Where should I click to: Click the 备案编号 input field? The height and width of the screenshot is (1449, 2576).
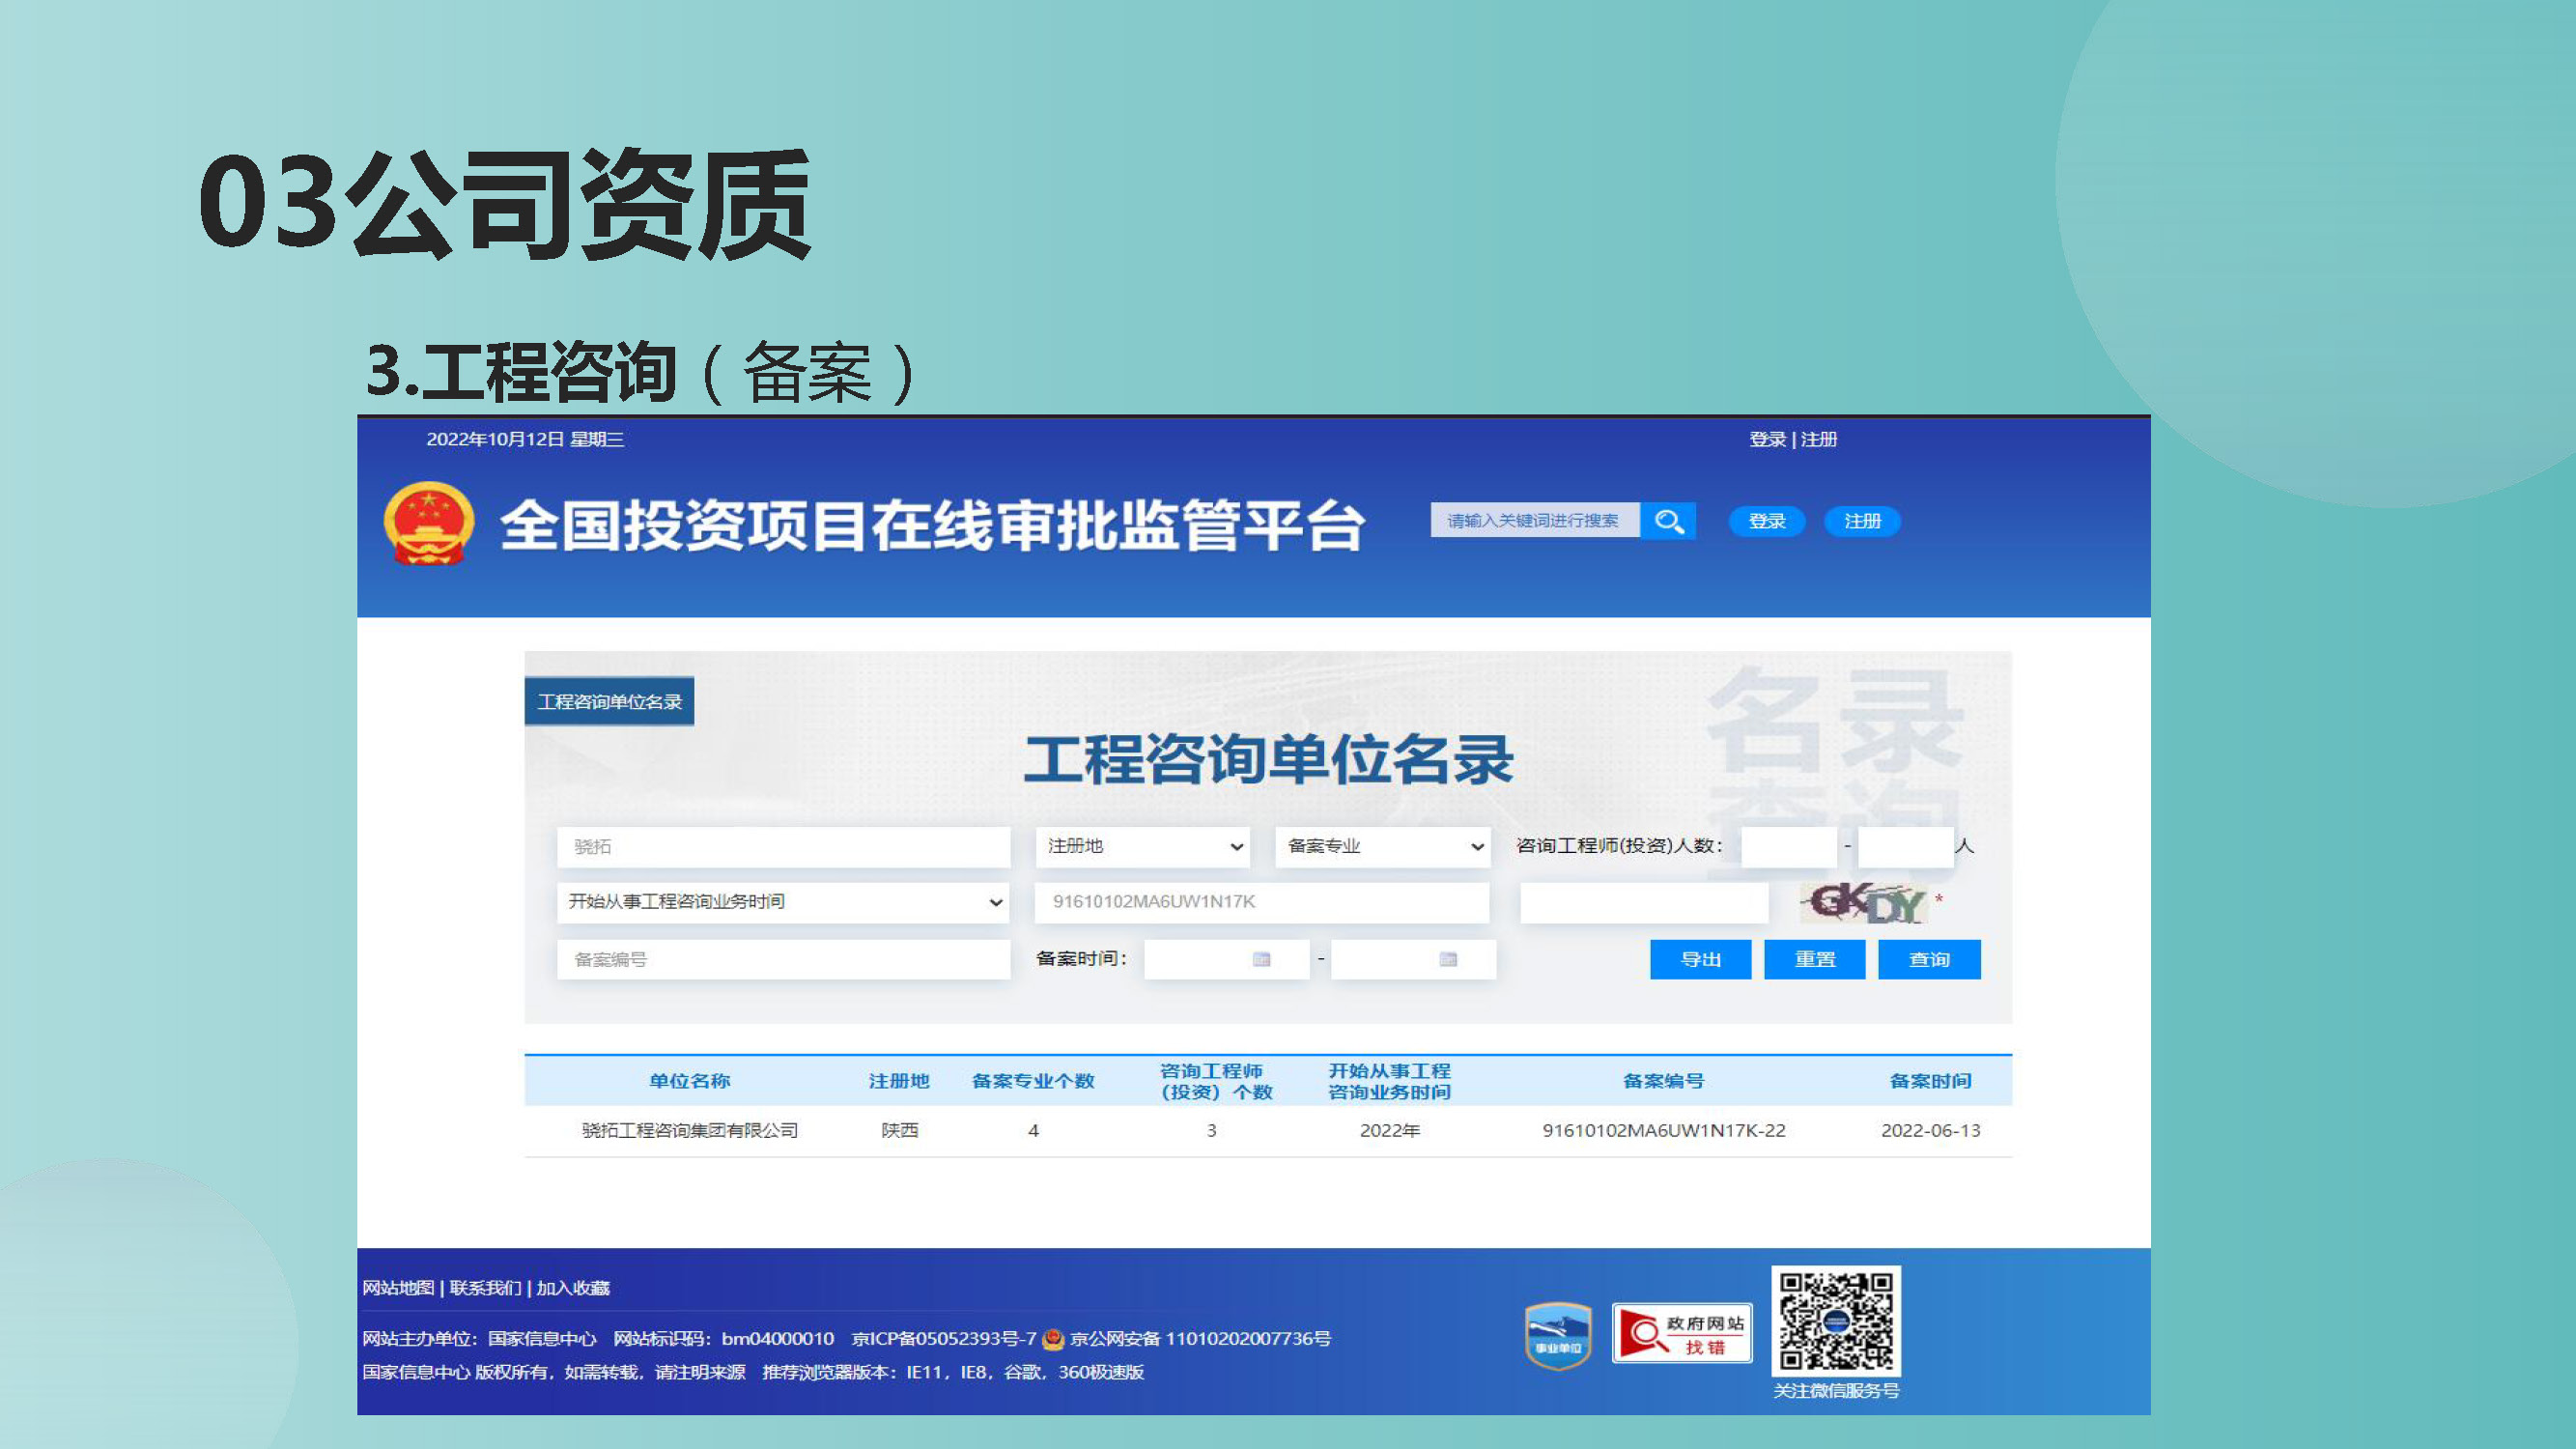coord(783,959)
